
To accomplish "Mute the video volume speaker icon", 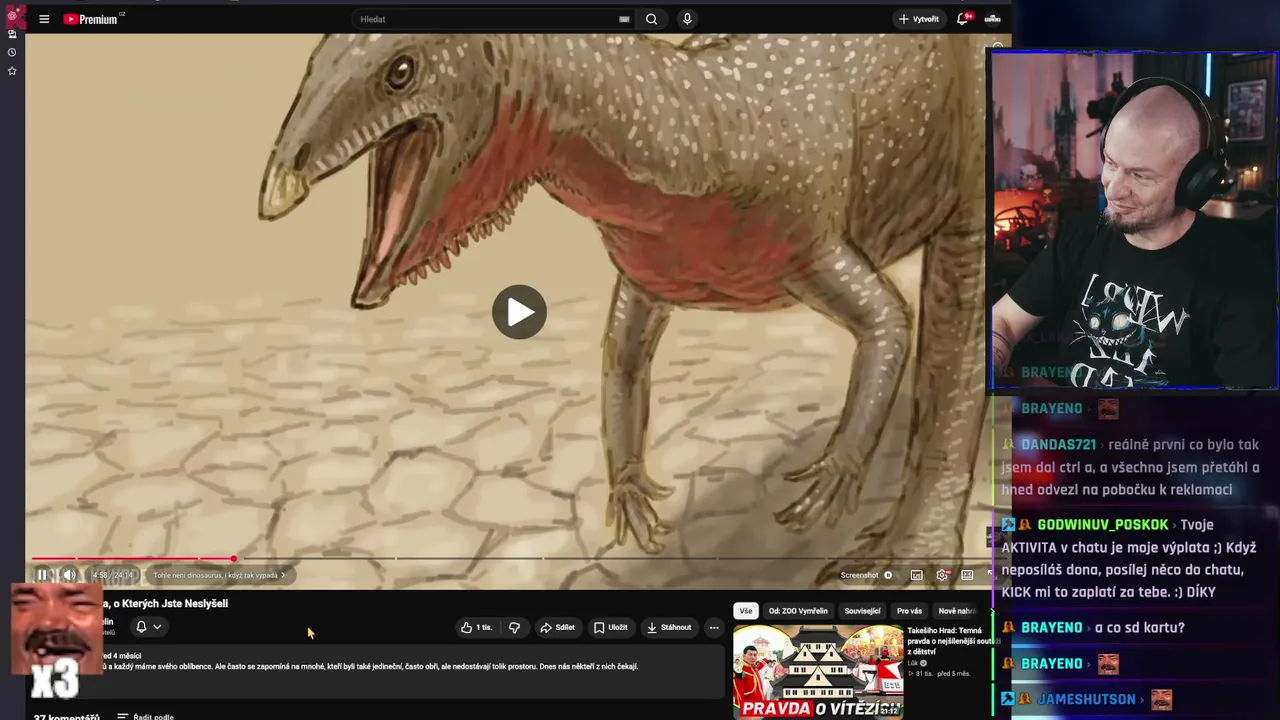I will click(x=69, y=575).
